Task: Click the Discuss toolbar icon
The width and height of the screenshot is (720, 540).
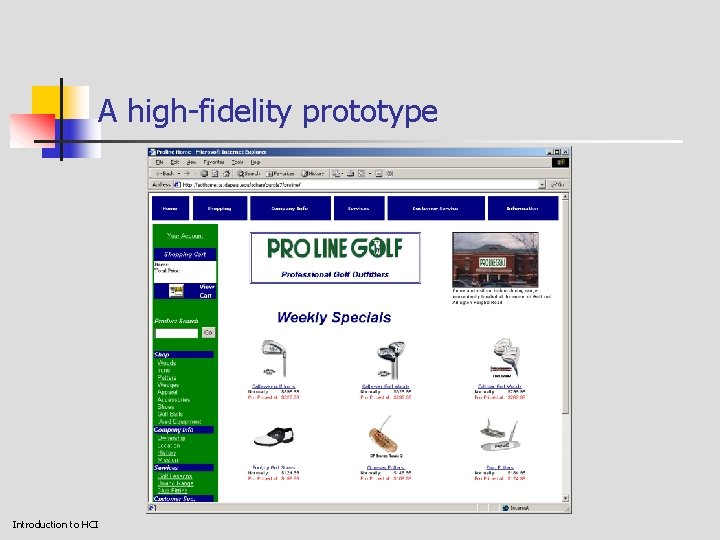Action: 379,174
